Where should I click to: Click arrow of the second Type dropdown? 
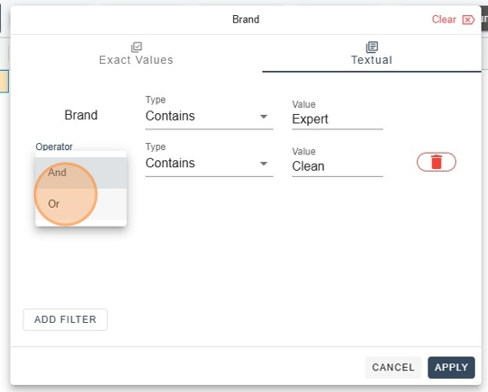tap(264, 164)
